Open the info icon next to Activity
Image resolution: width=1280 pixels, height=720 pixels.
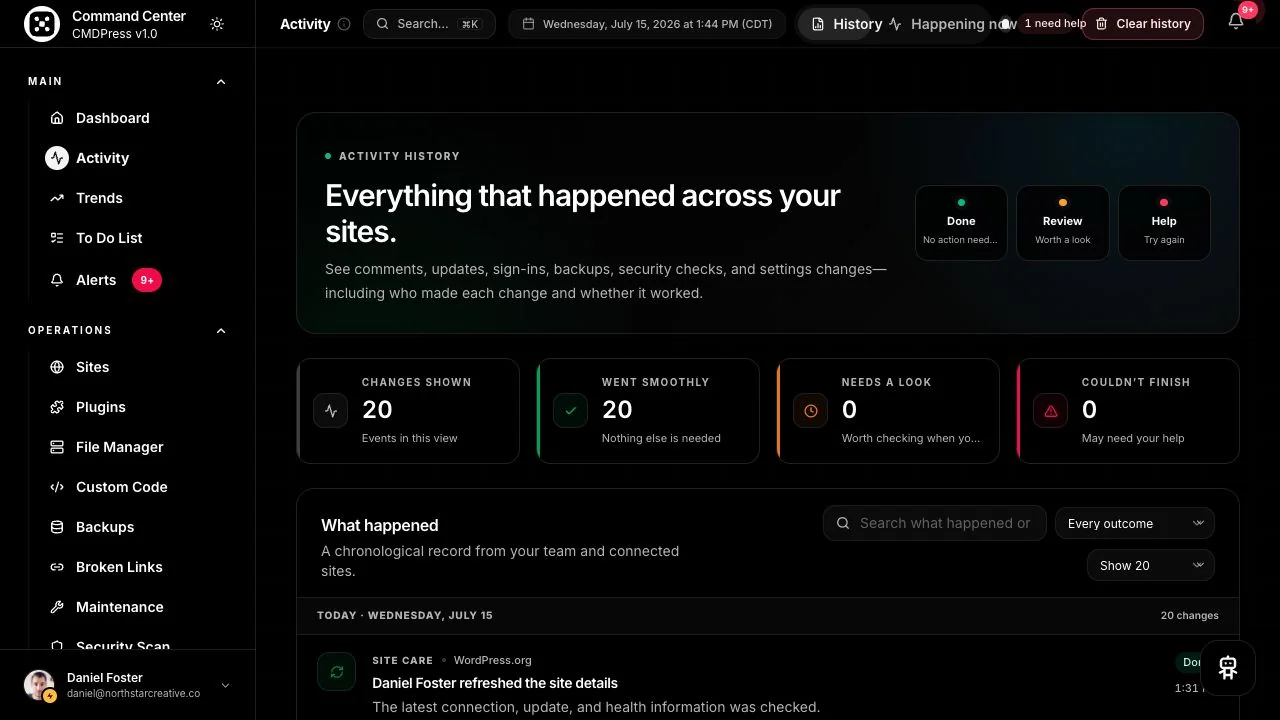click(344, 24)
